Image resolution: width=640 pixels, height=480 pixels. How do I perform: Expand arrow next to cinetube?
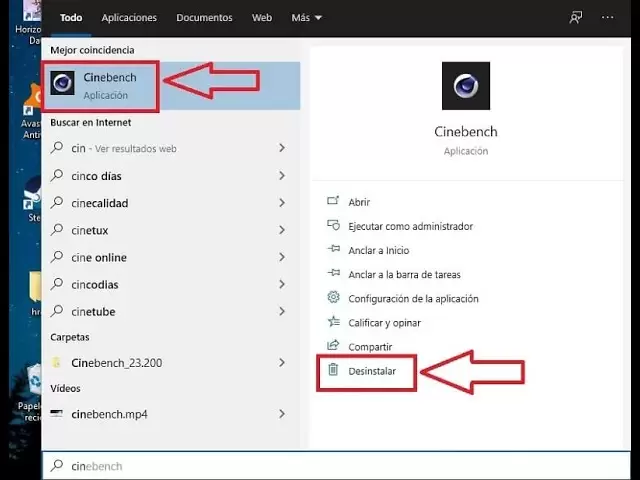[282, 311]
